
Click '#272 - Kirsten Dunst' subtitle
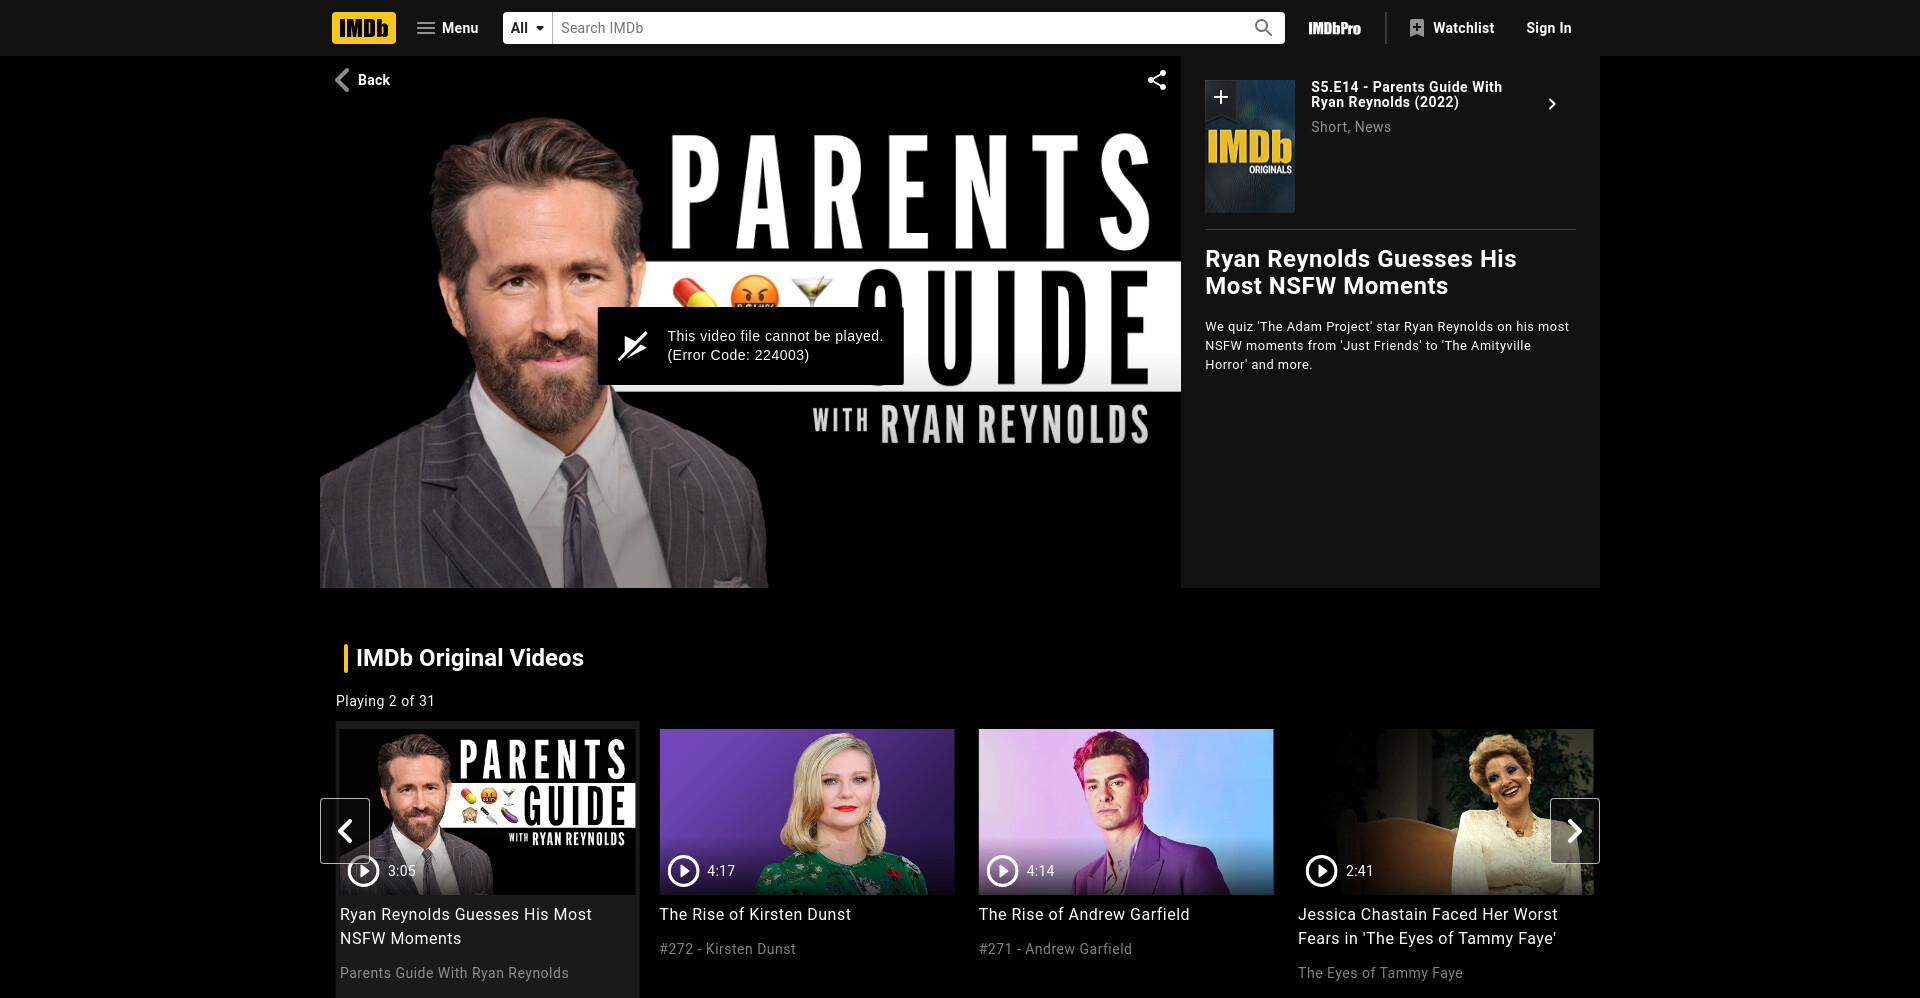tap(728, 949)
